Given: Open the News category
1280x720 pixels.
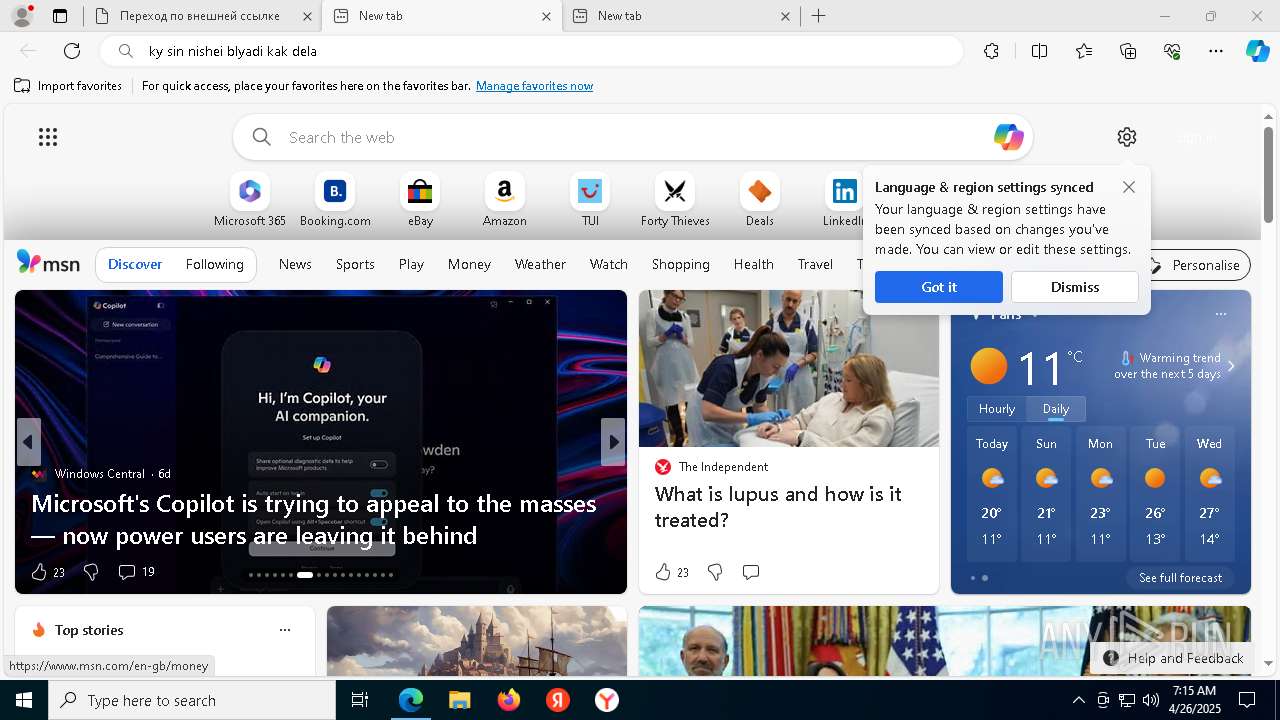Looking at the screenshot, I should [x=295, y=265].
